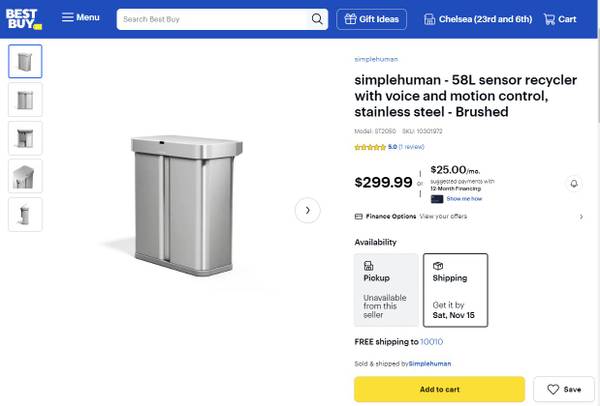Show the next product image

[307, 210]
